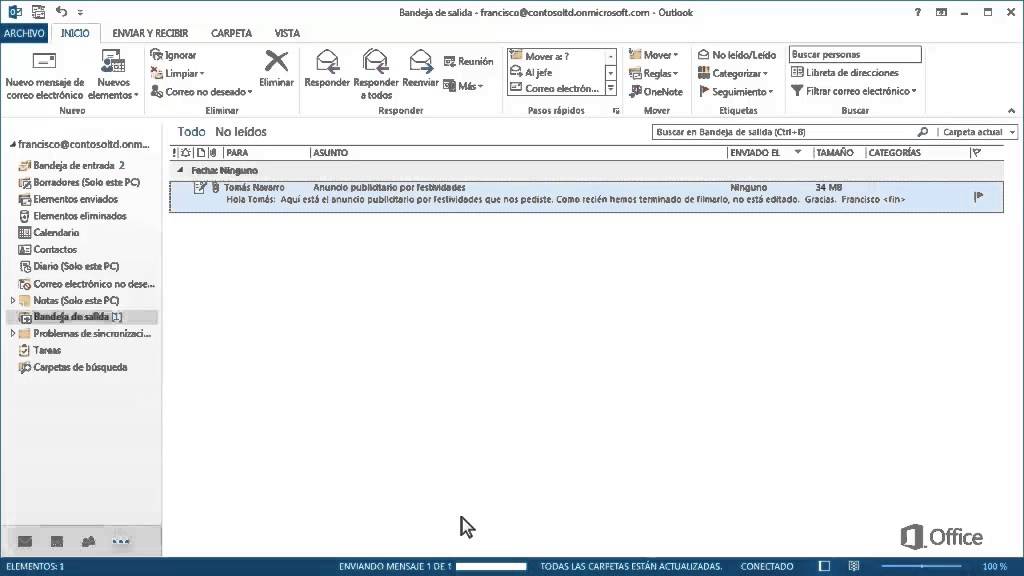Open the Pasos rápidos dialog launcher
The width and height of the screenshot is (1024, 576).
tap(616, 111)
